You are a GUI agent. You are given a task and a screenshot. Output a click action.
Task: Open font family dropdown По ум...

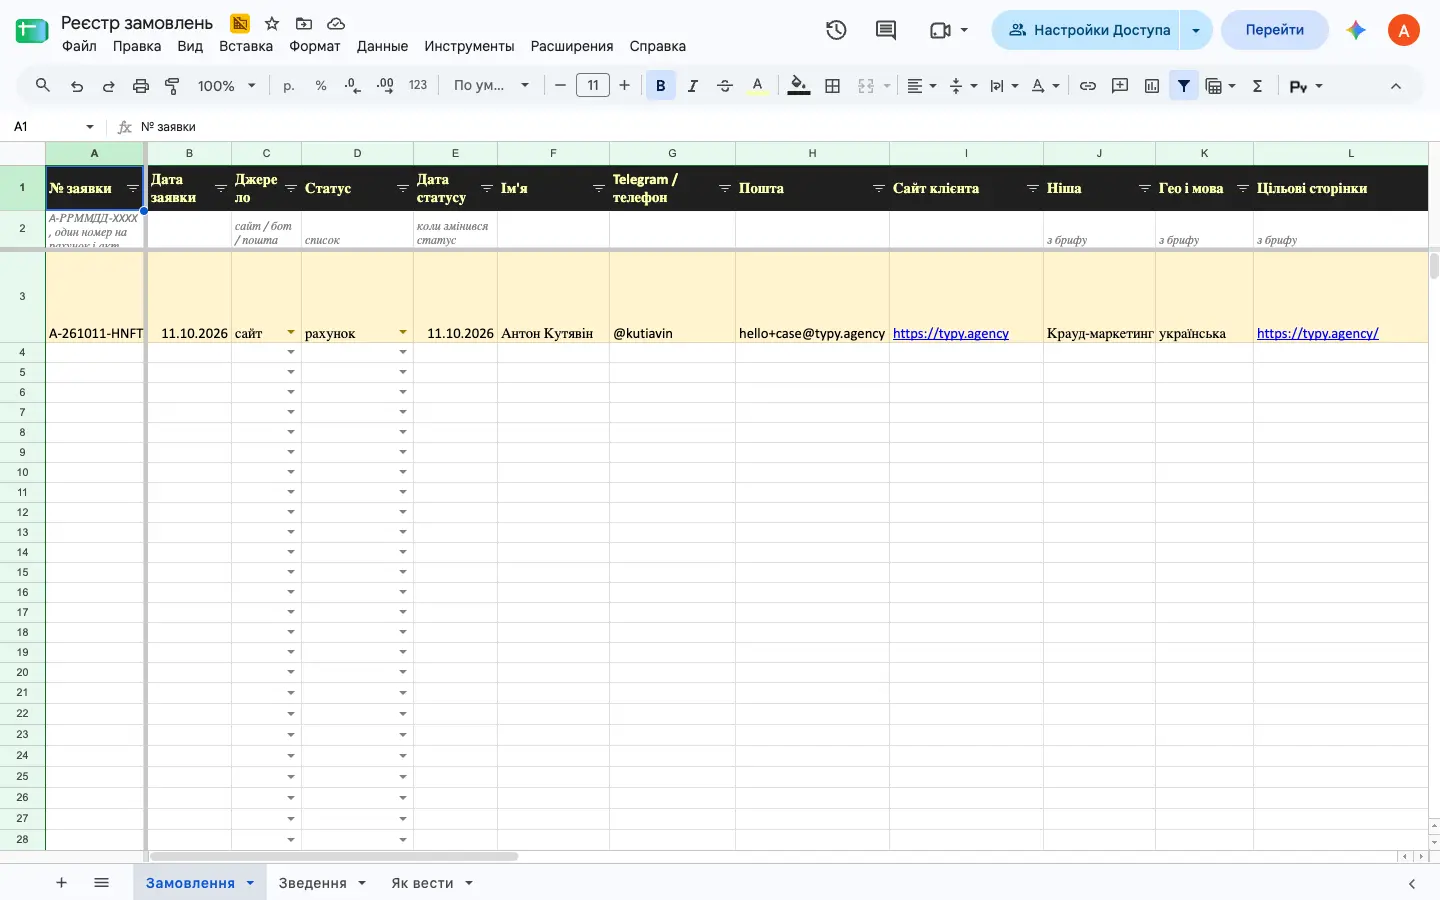[x=492, y=86]
